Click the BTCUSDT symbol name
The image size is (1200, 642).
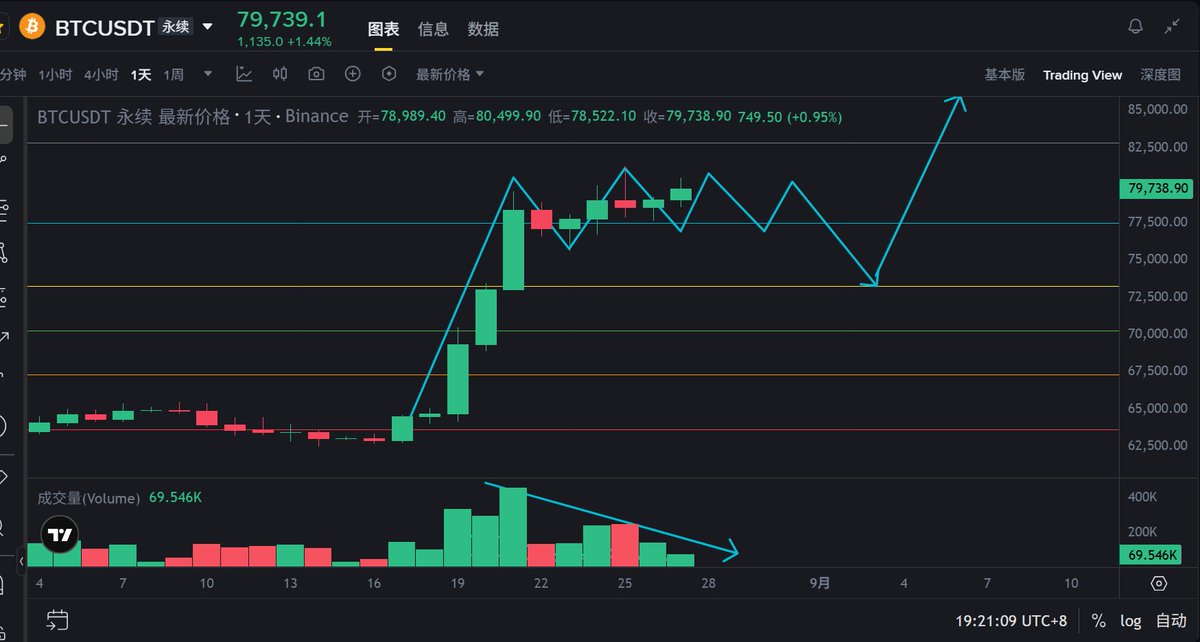(104, 28)
